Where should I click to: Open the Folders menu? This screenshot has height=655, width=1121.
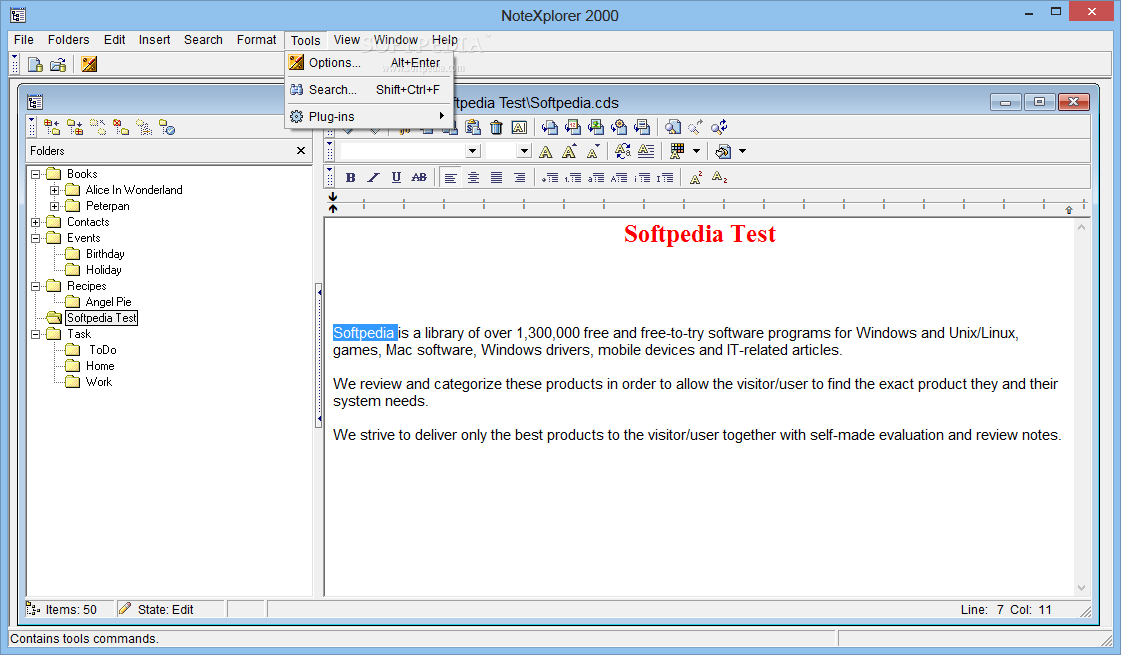[x=69, y=40]
